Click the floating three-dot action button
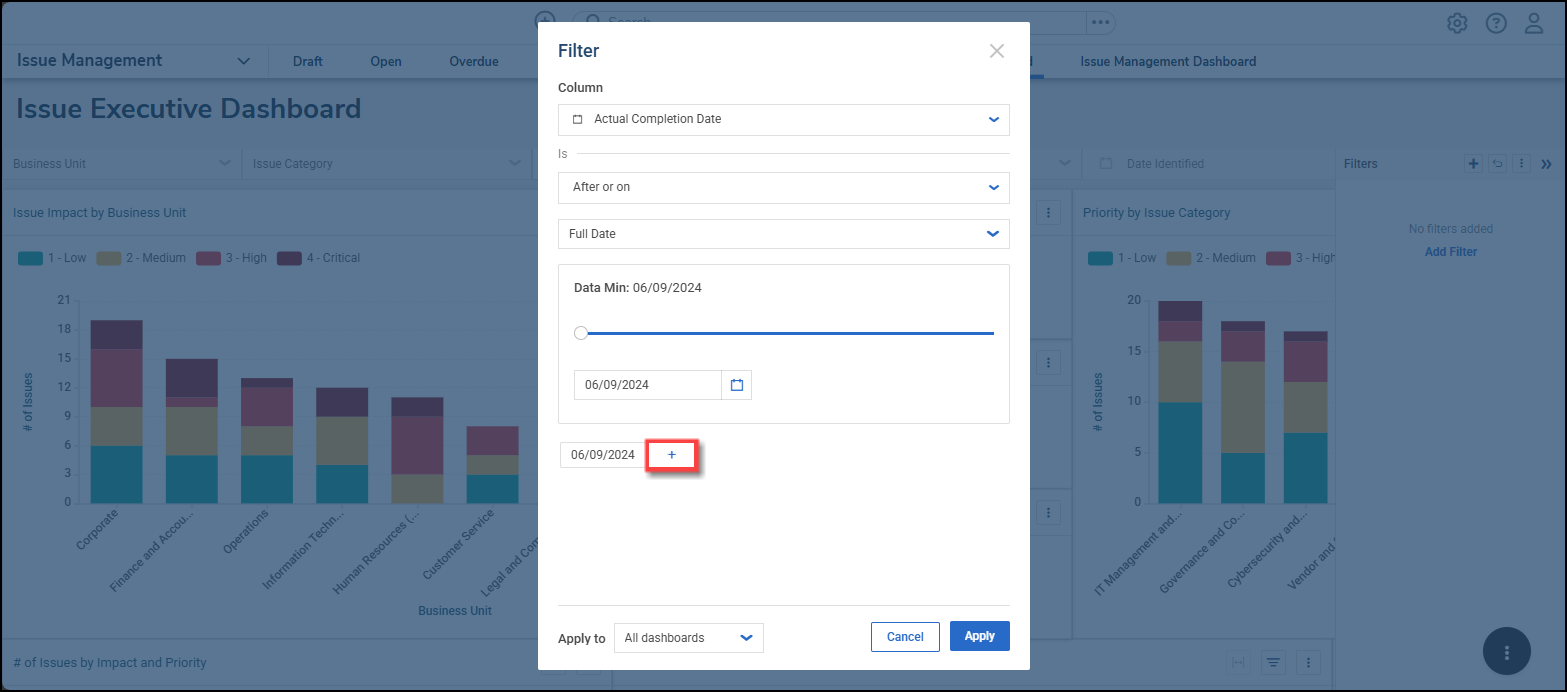The height and width of the screenshot is (692, 1567). [x=1506, y=652]
